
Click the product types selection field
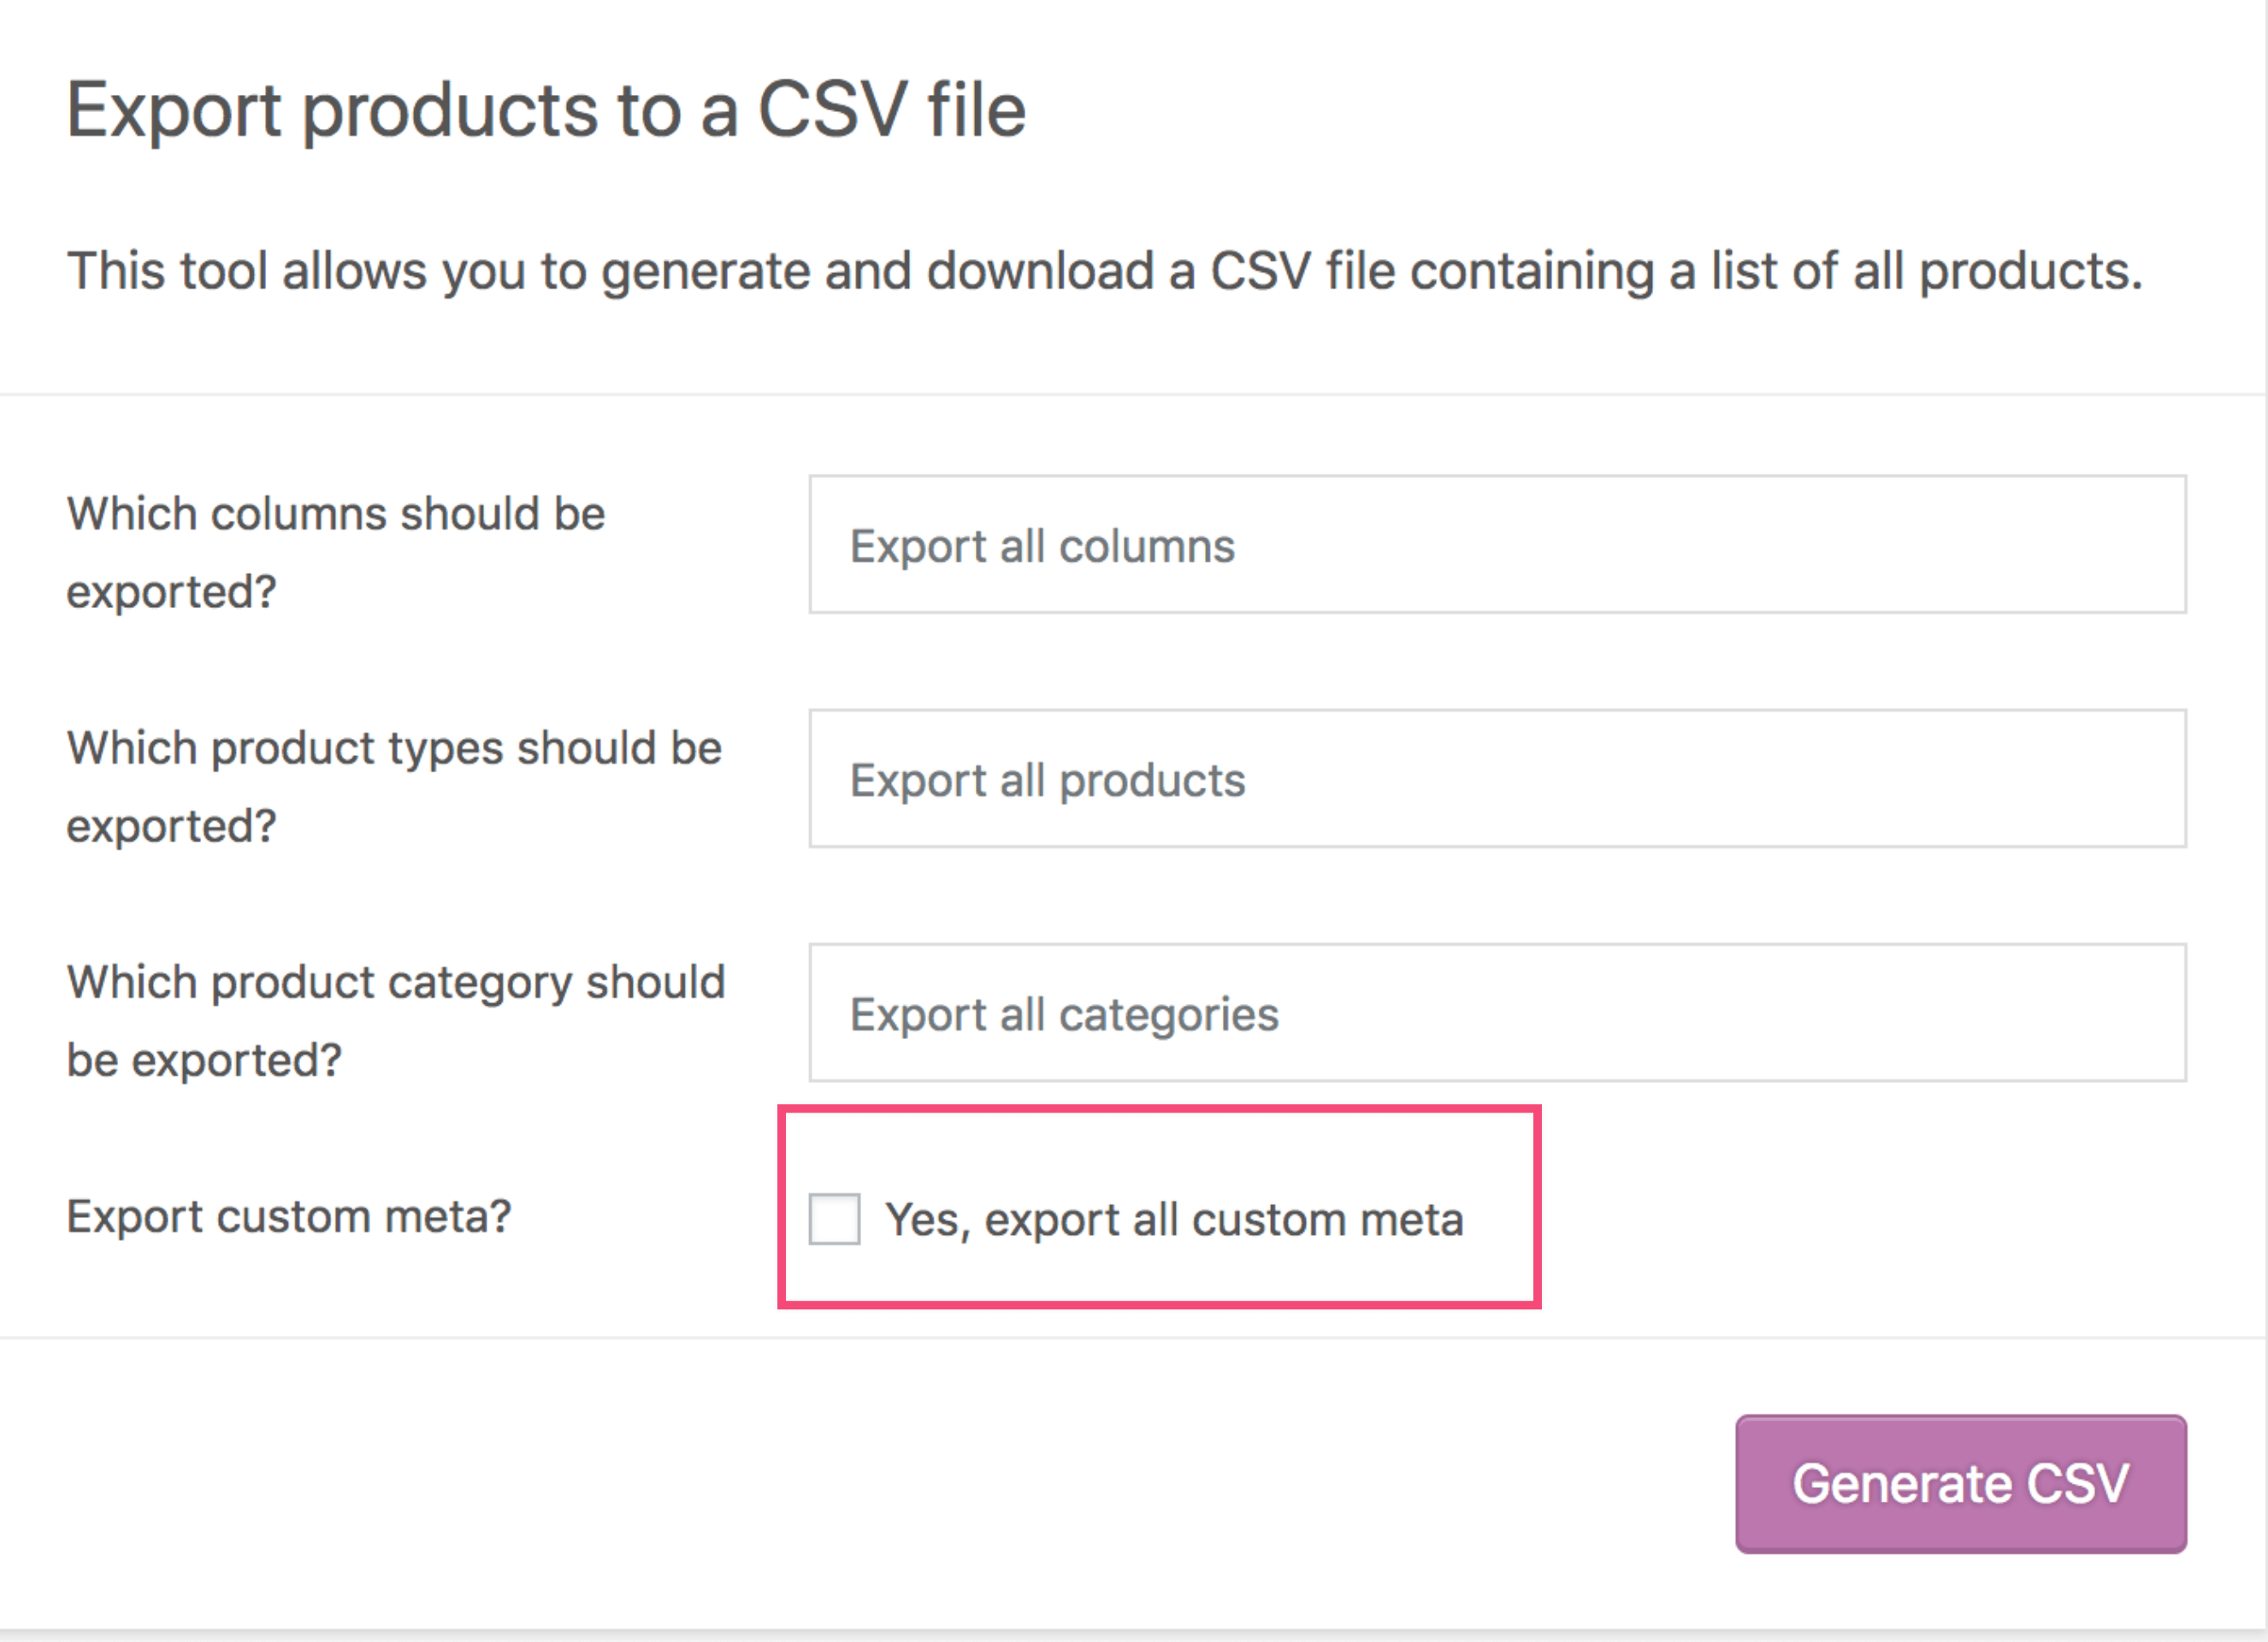click(x=1496, y=780)
